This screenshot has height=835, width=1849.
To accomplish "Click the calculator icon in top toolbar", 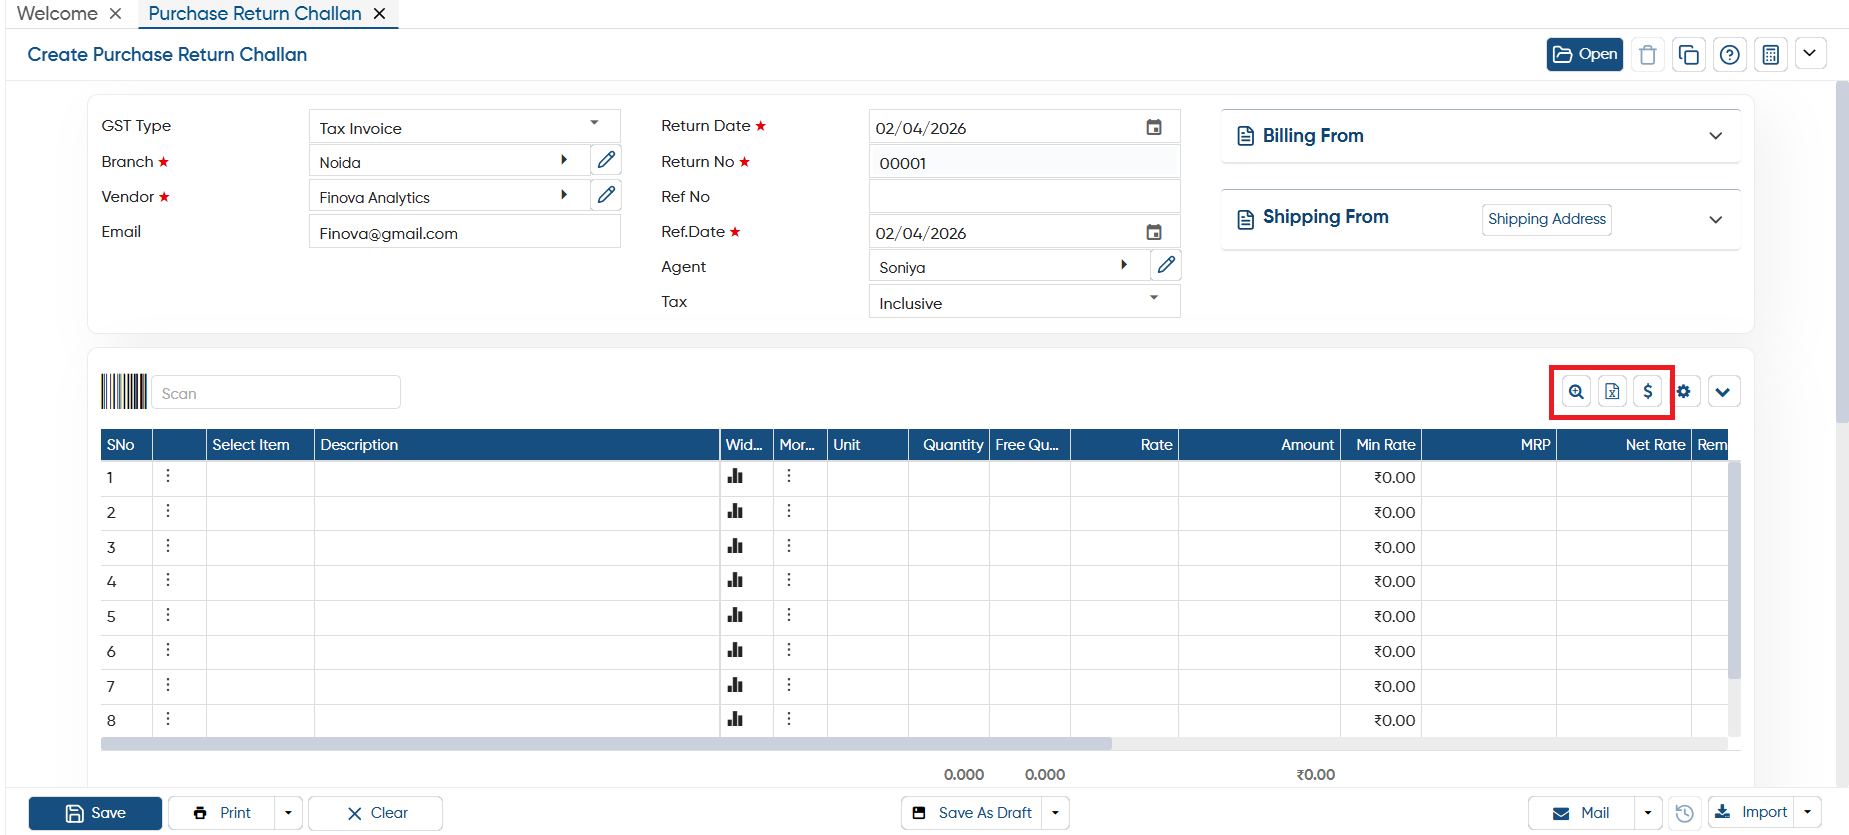I will (1770, 55).
